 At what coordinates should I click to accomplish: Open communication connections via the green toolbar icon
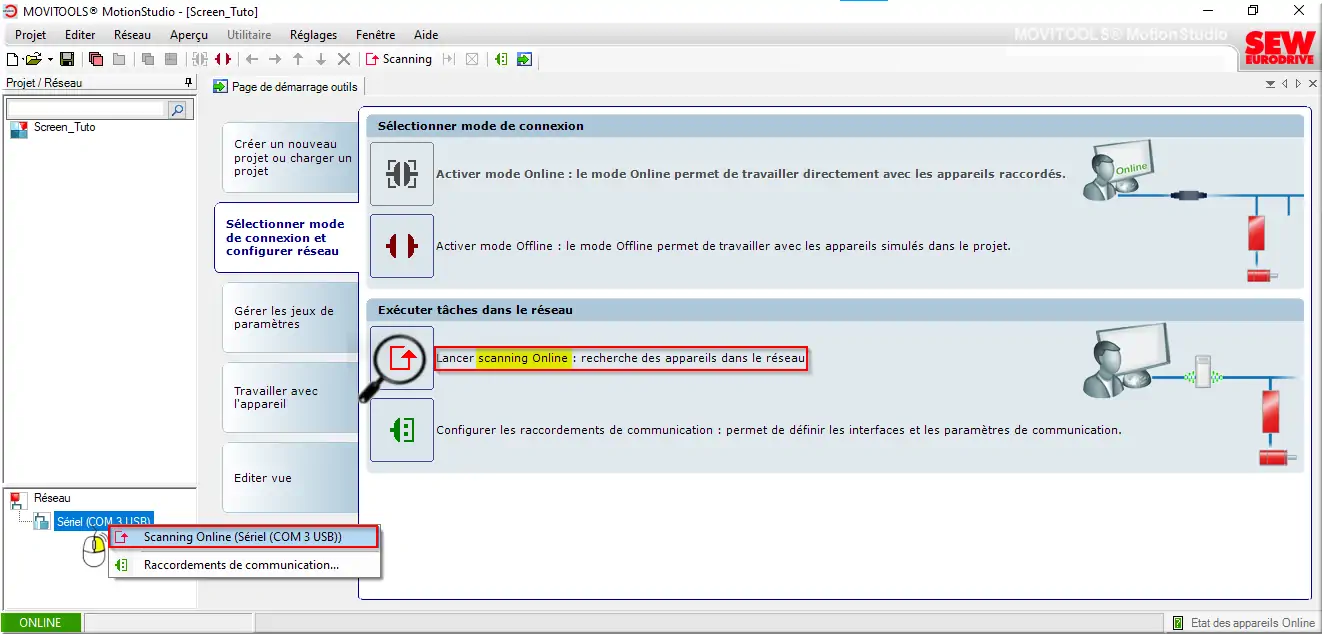pos(501,59)
